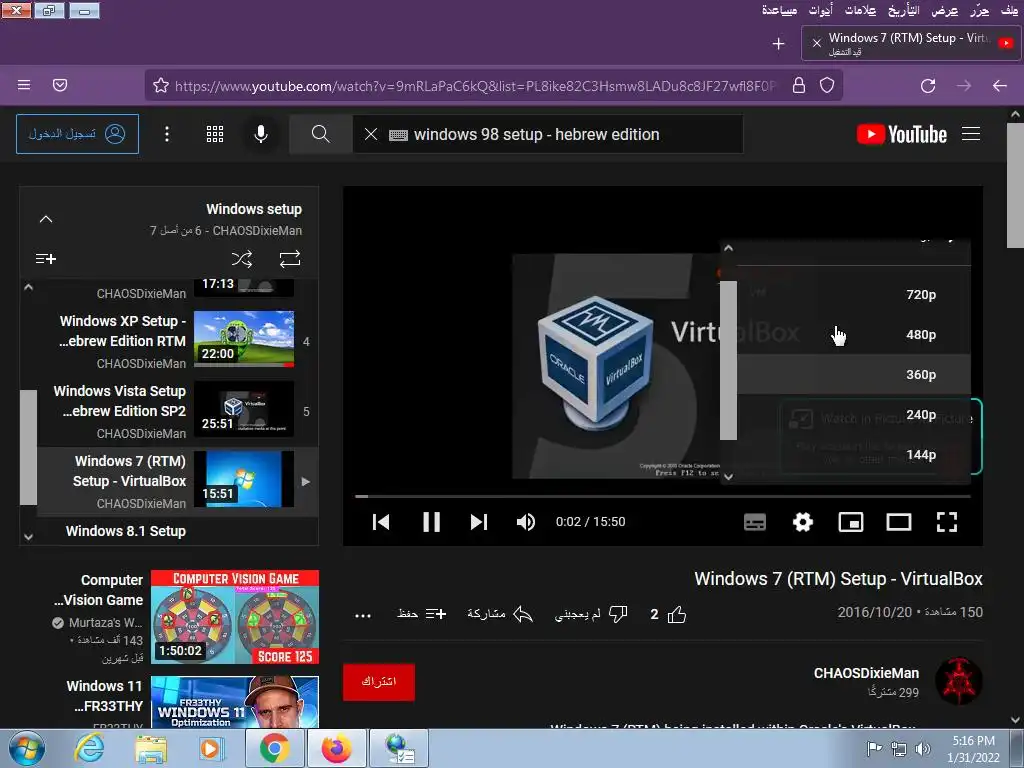Open Windows 8.1 Setup playlist entry
This screenshot has width=1024, height=768.
126,531
